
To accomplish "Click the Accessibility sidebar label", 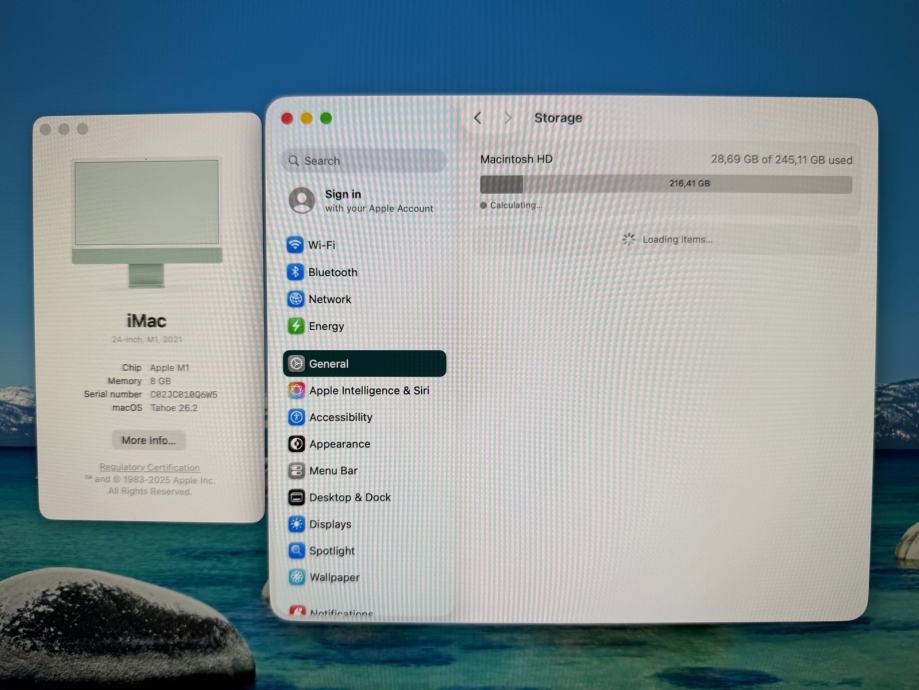I will pos(341,417).
